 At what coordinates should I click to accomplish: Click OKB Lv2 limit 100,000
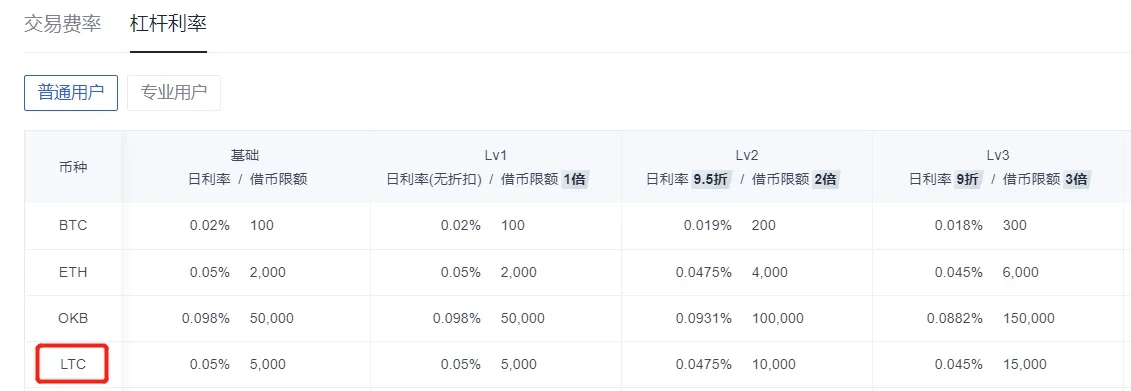778,318
